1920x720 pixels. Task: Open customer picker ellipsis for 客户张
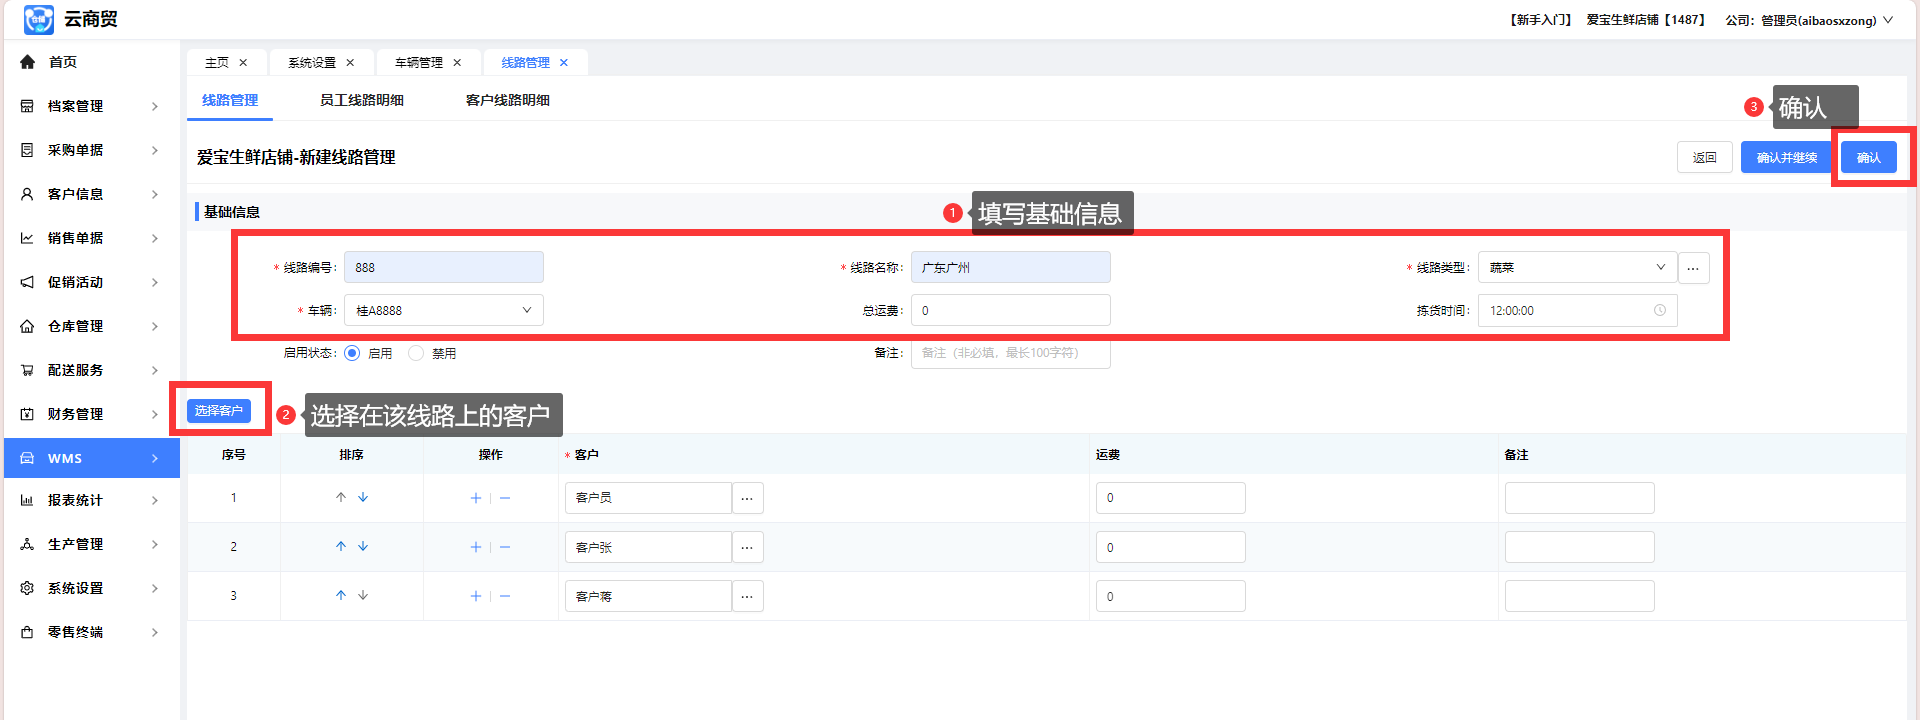747,547
